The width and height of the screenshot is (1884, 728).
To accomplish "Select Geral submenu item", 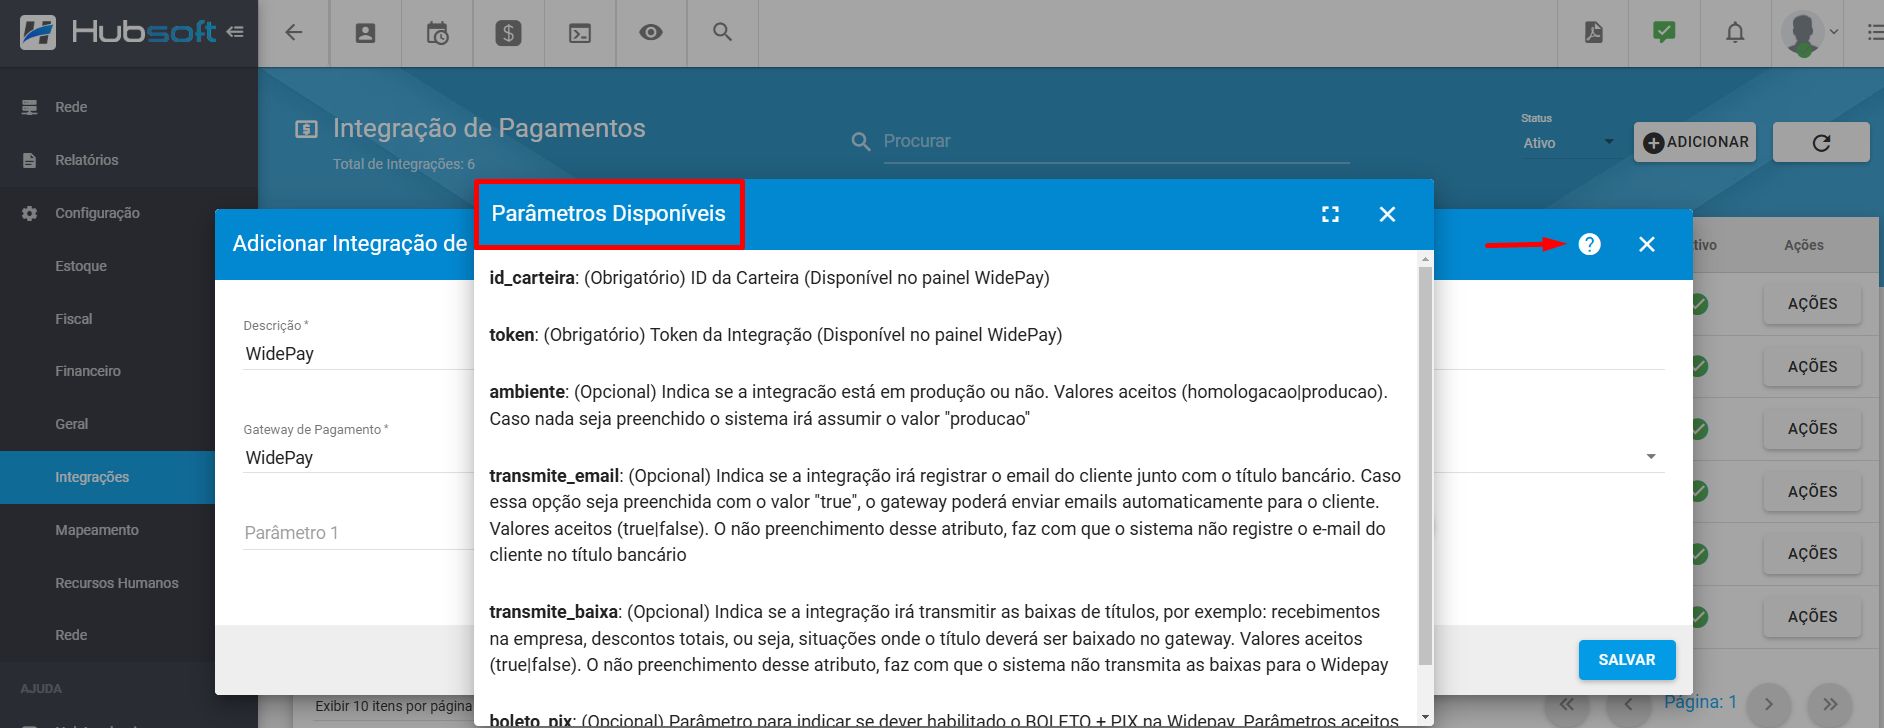I will (72, 424).
